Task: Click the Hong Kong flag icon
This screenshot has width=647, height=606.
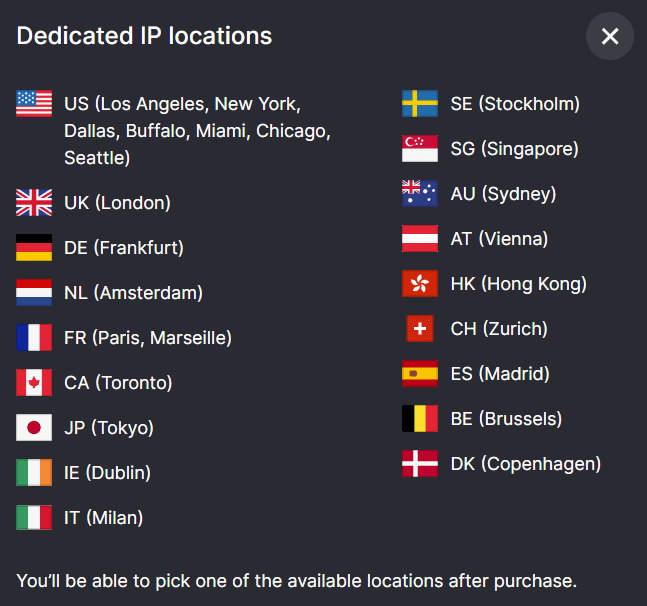Action: pos(420,283)
